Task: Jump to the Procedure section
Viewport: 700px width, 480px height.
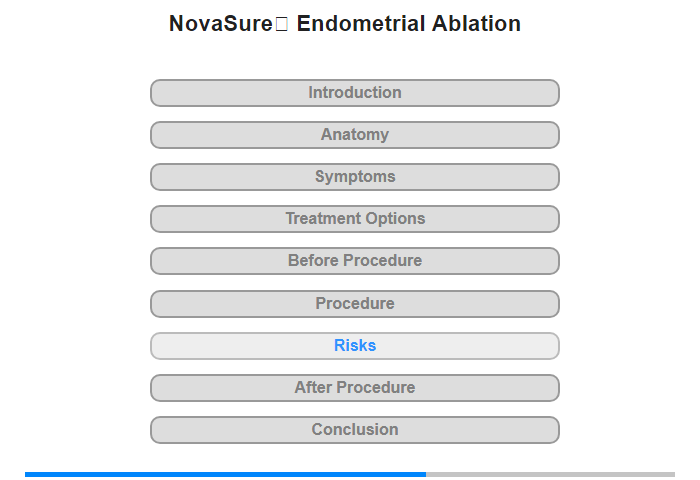Action: click(355, 304)
